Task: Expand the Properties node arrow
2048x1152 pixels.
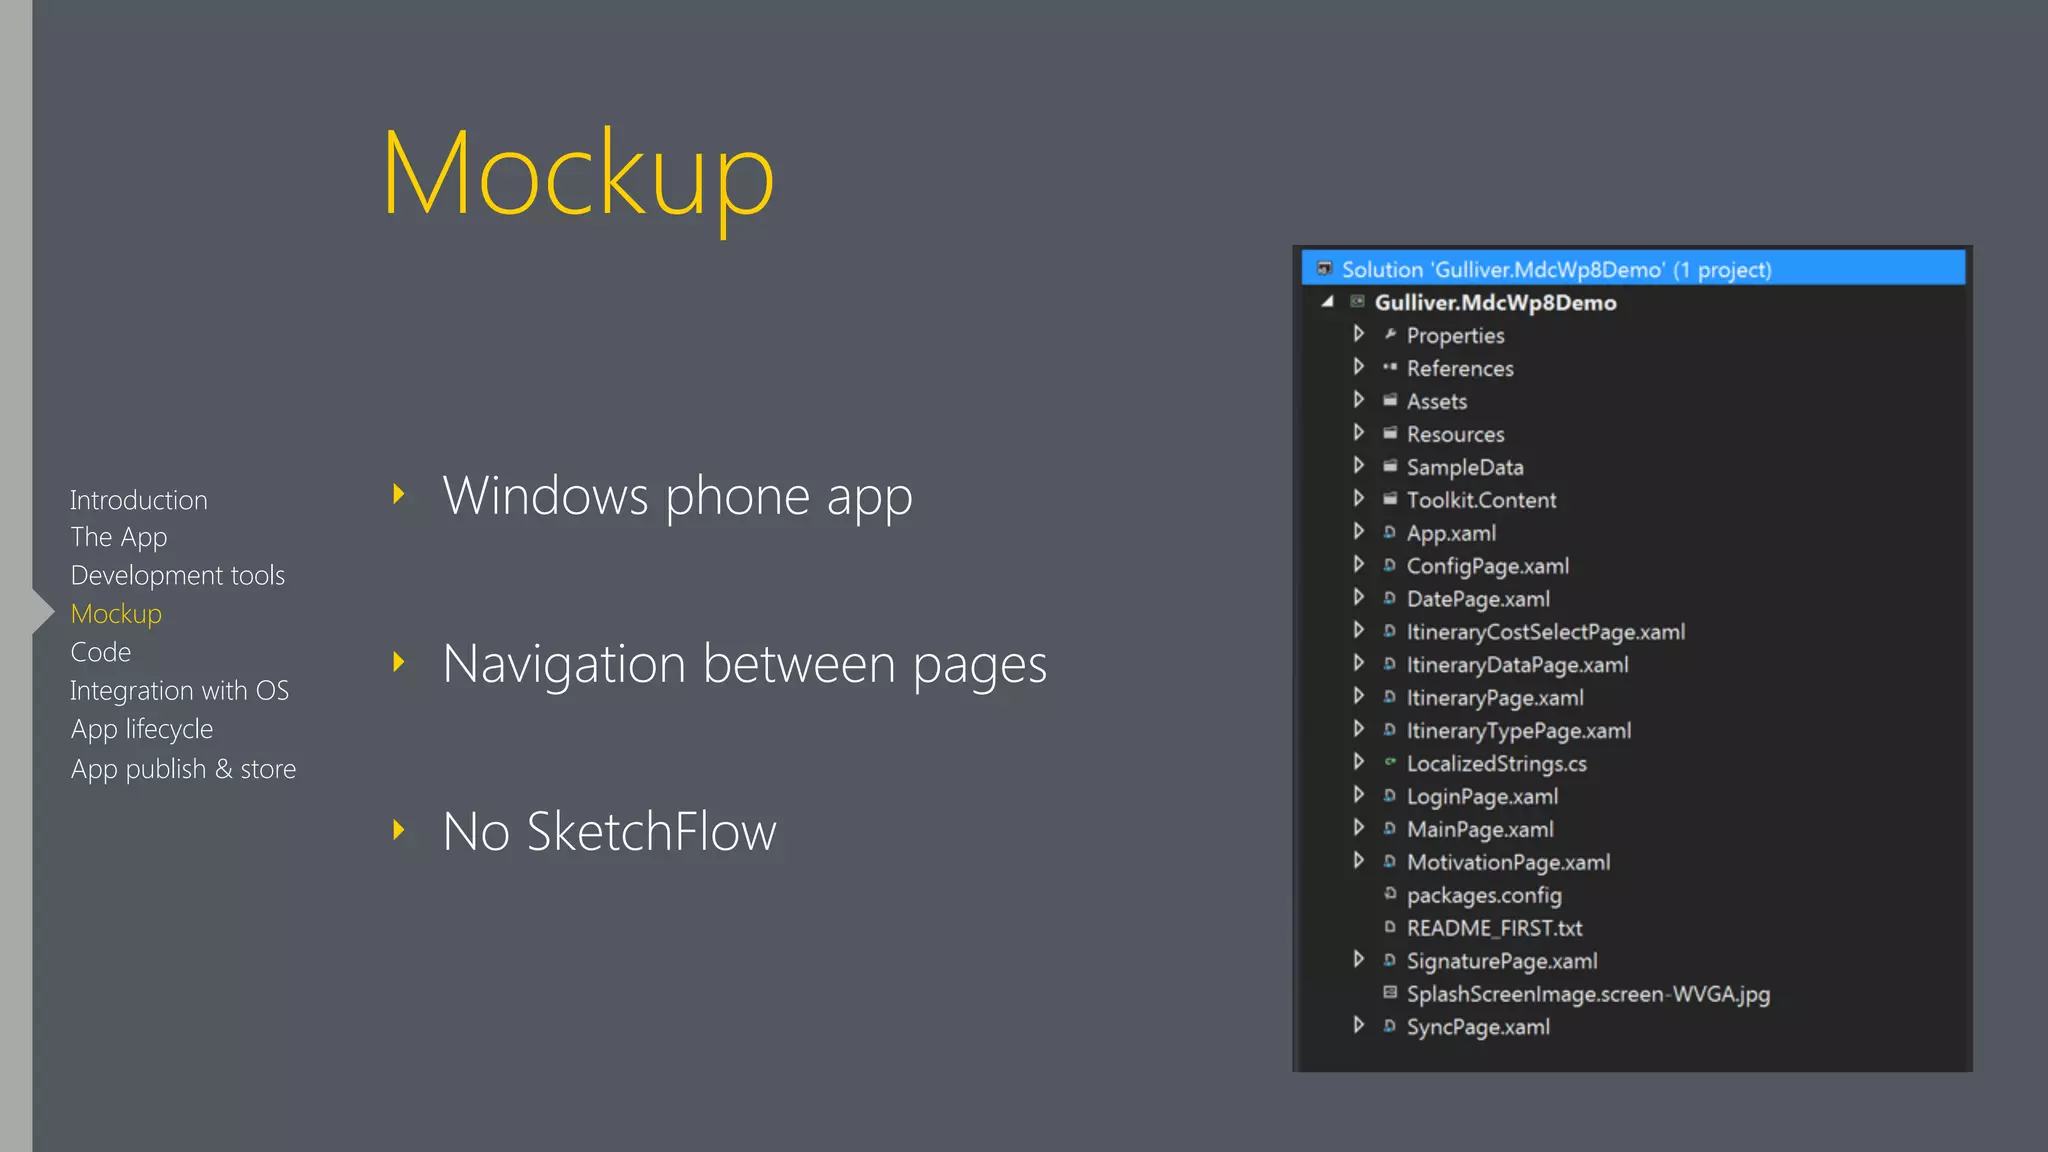Action: [1358, 333]
